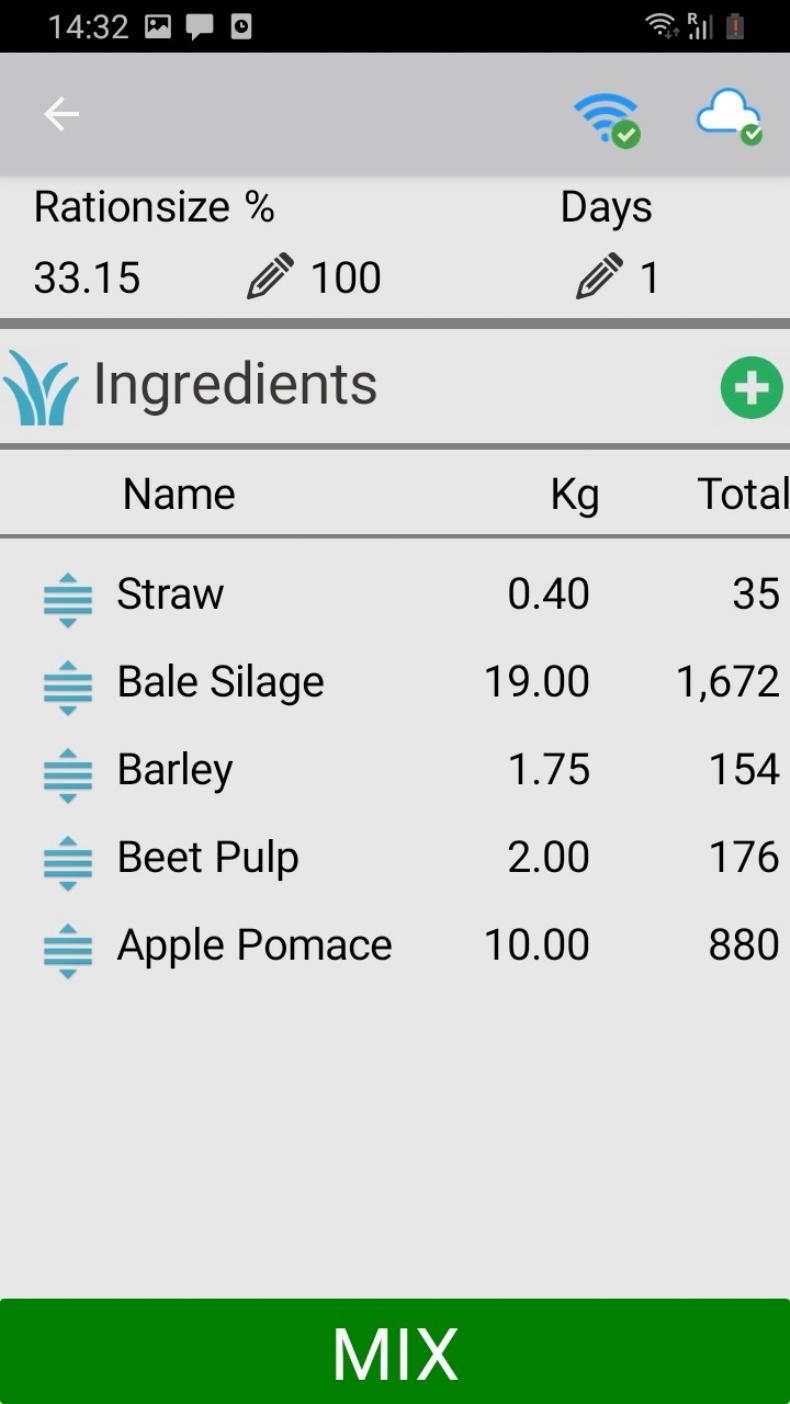Edit the Rationsize percentage value 100
The width and height of the screenshot is (790, 1404).
346,278
